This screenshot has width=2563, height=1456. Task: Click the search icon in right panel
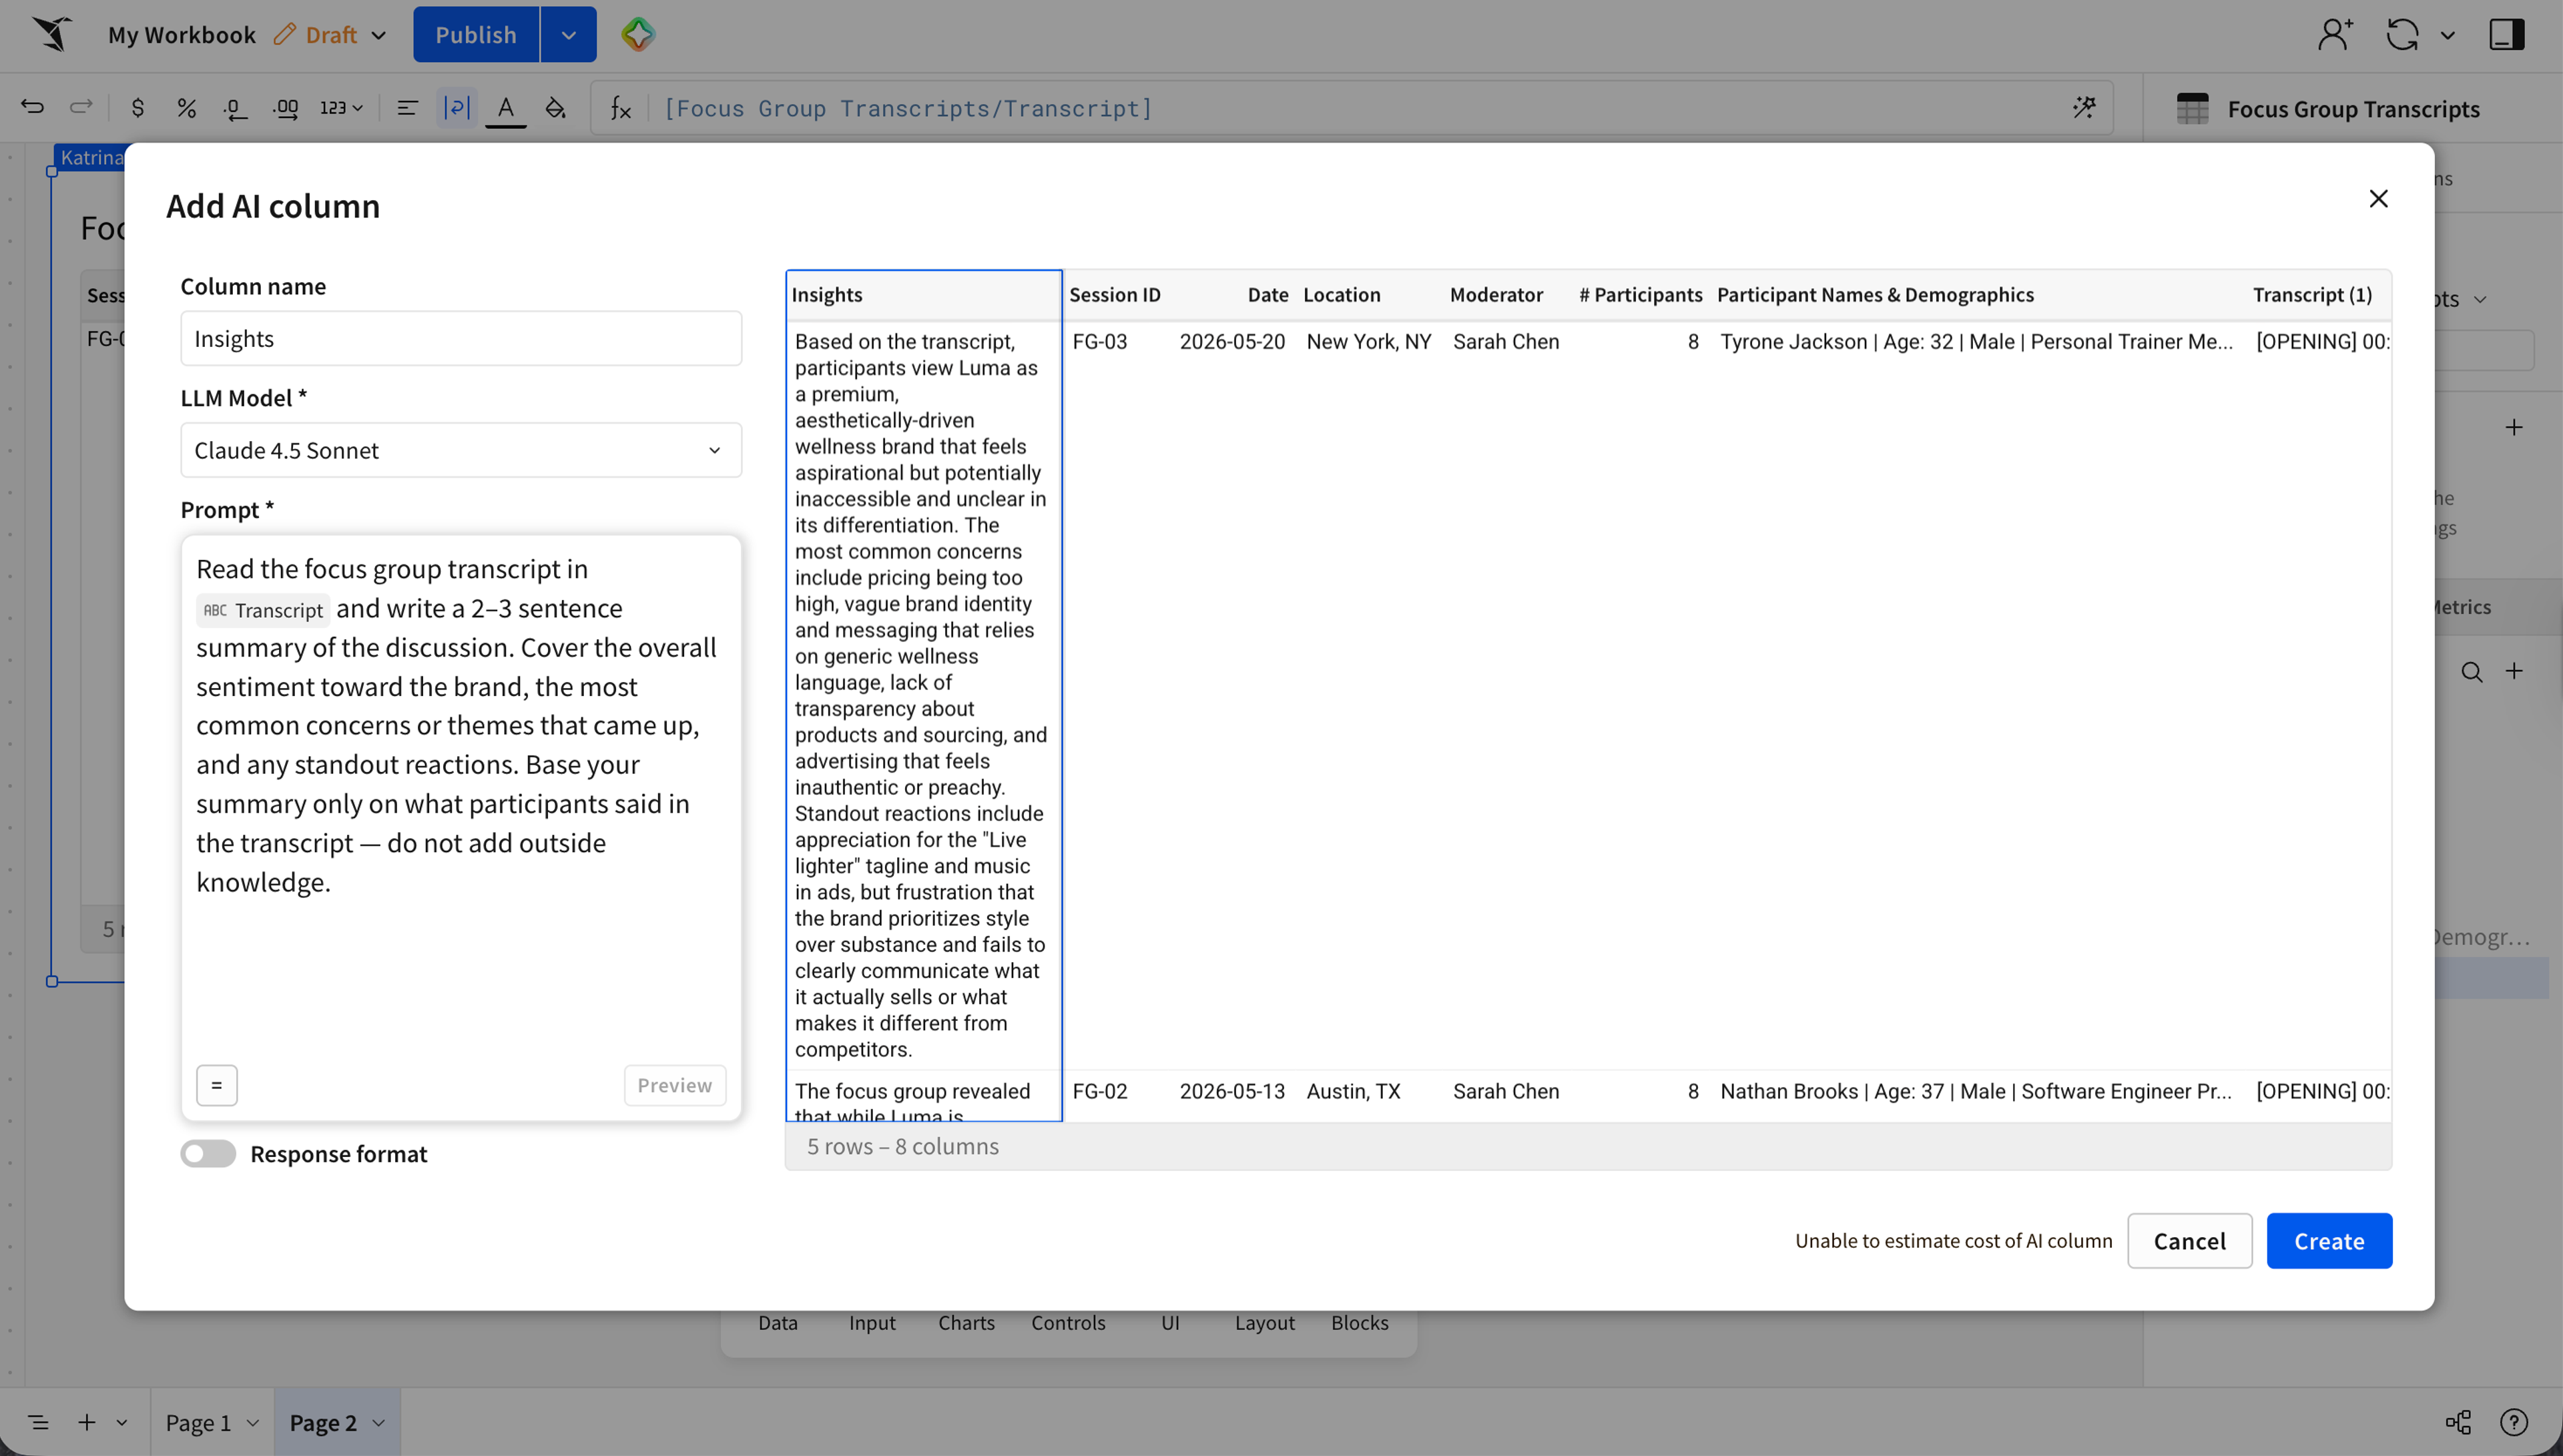point(2471,672)
